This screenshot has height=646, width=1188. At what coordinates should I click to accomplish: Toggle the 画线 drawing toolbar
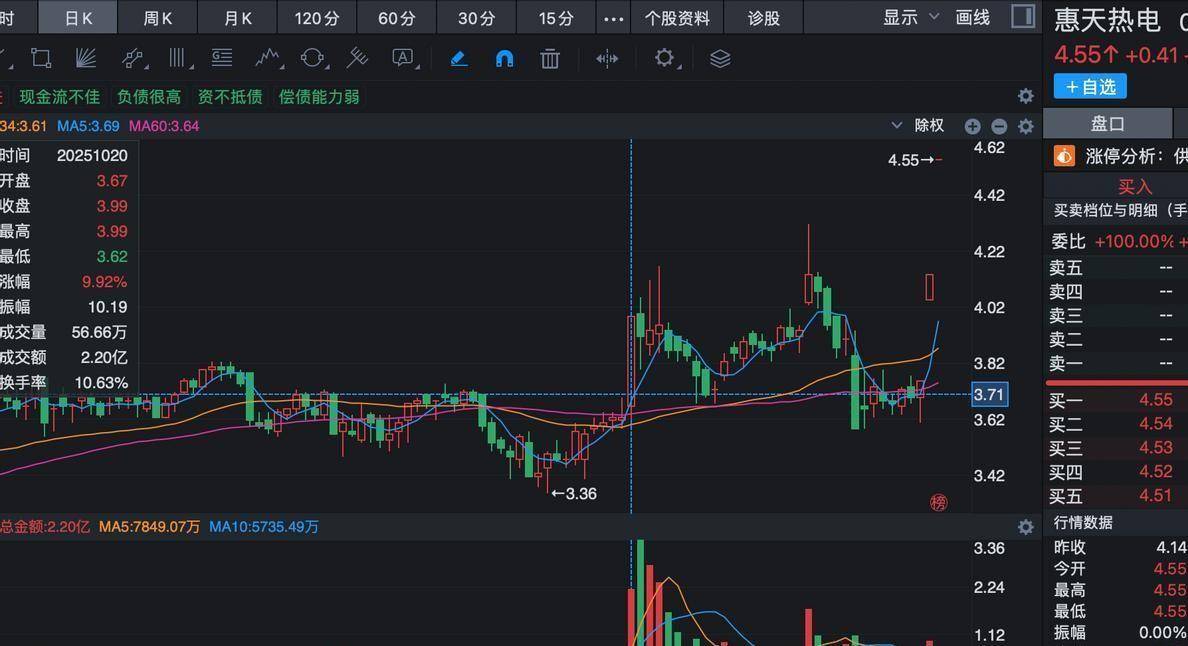point(972,17)
